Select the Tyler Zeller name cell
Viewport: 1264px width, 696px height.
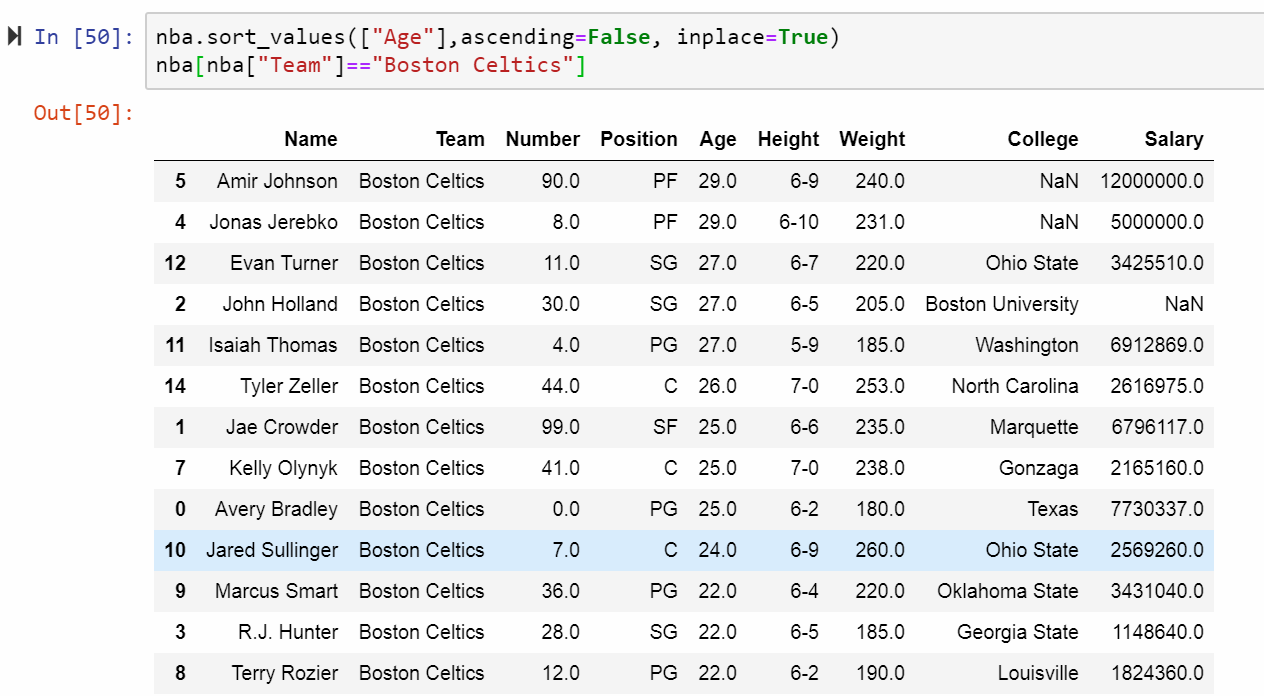coord(289,386)
